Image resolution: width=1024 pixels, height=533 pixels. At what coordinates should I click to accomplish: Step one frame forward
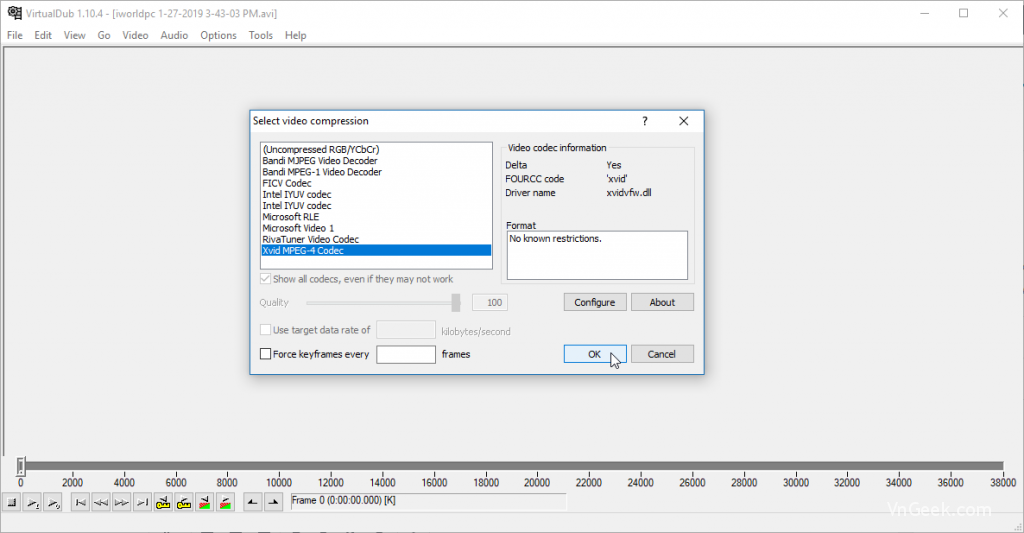122,502
